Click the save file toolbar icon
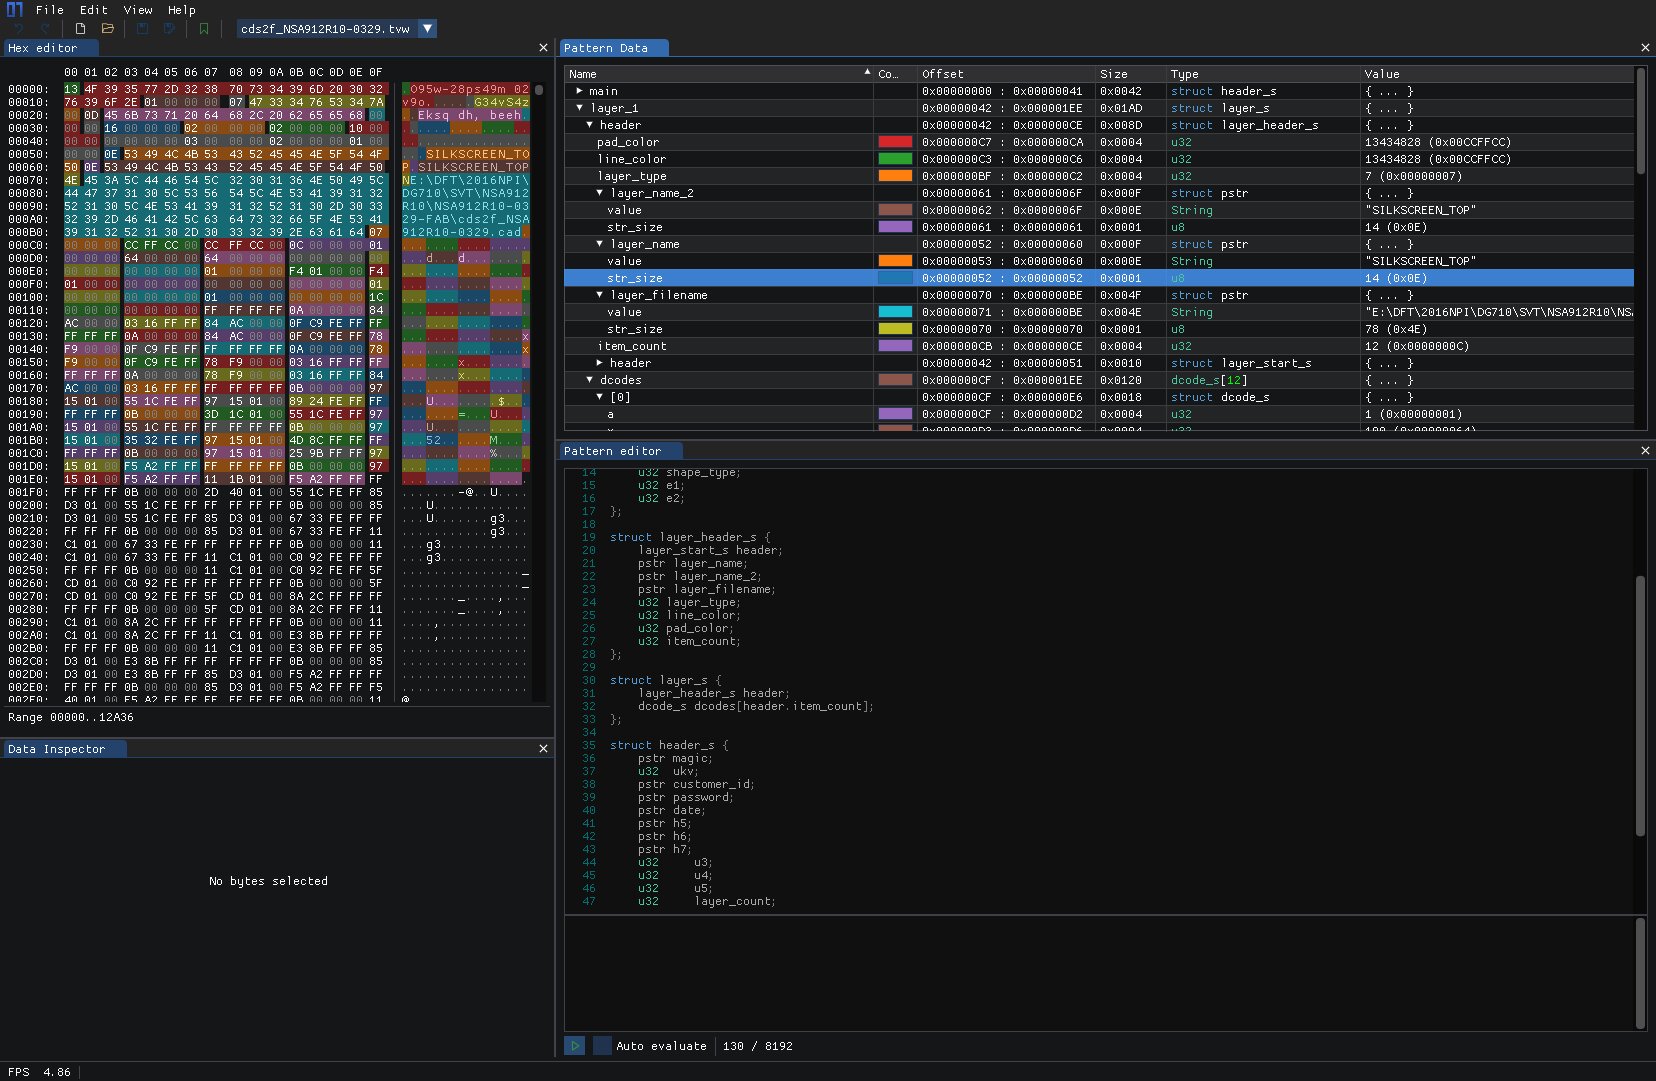1656x1081 pixels. coord(143,29)
